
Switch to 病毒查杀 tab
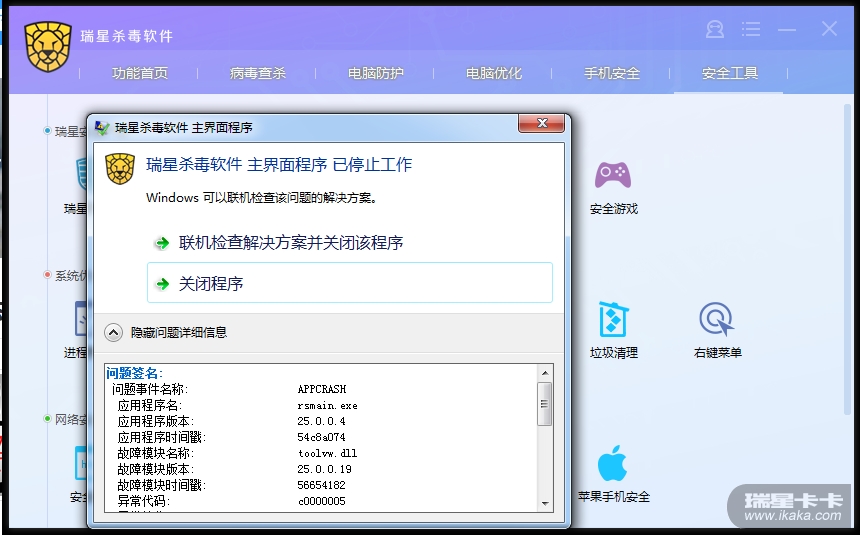[x=258, y=73]
